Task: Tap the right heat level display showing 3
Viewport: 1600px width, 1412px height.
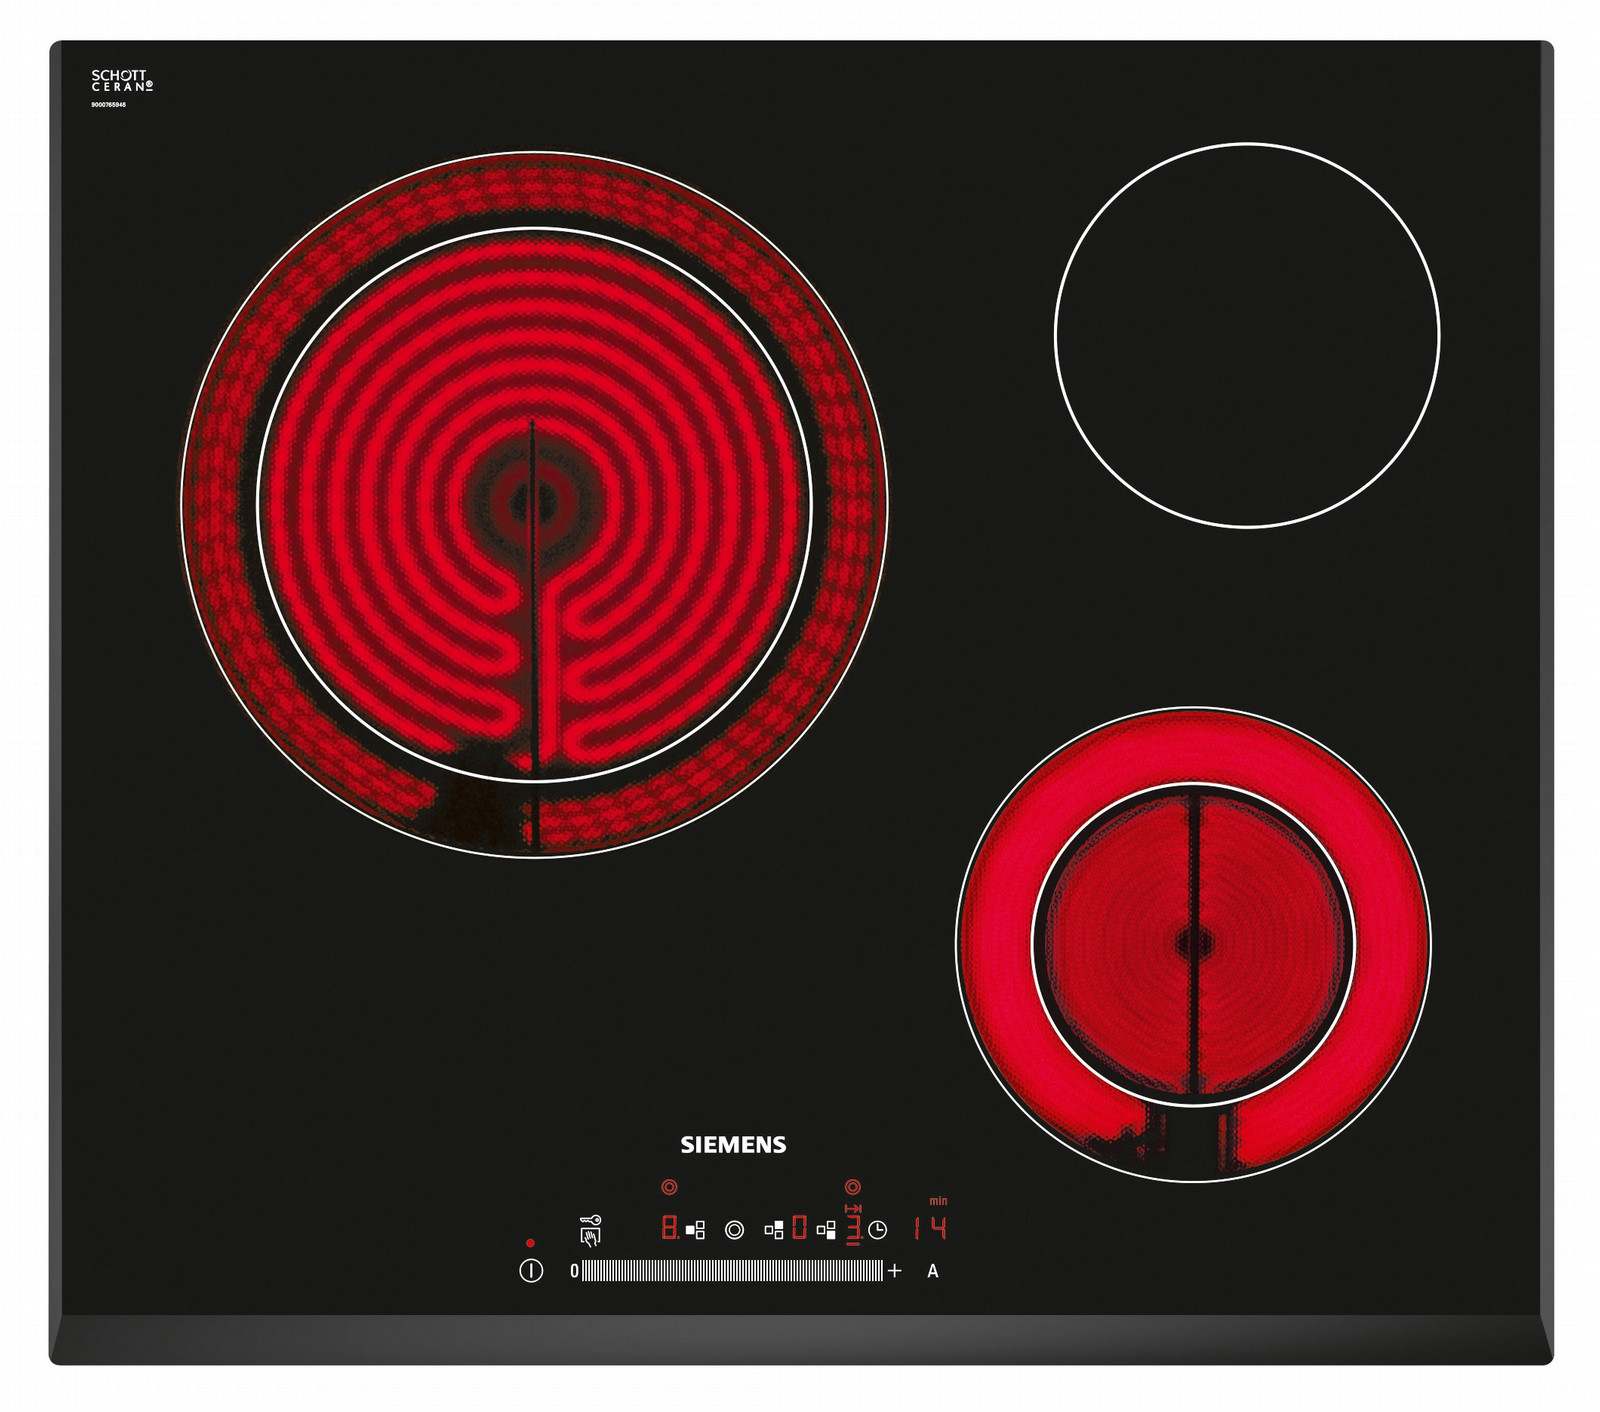Action: pyautogui.click(x=853, y=1228)
